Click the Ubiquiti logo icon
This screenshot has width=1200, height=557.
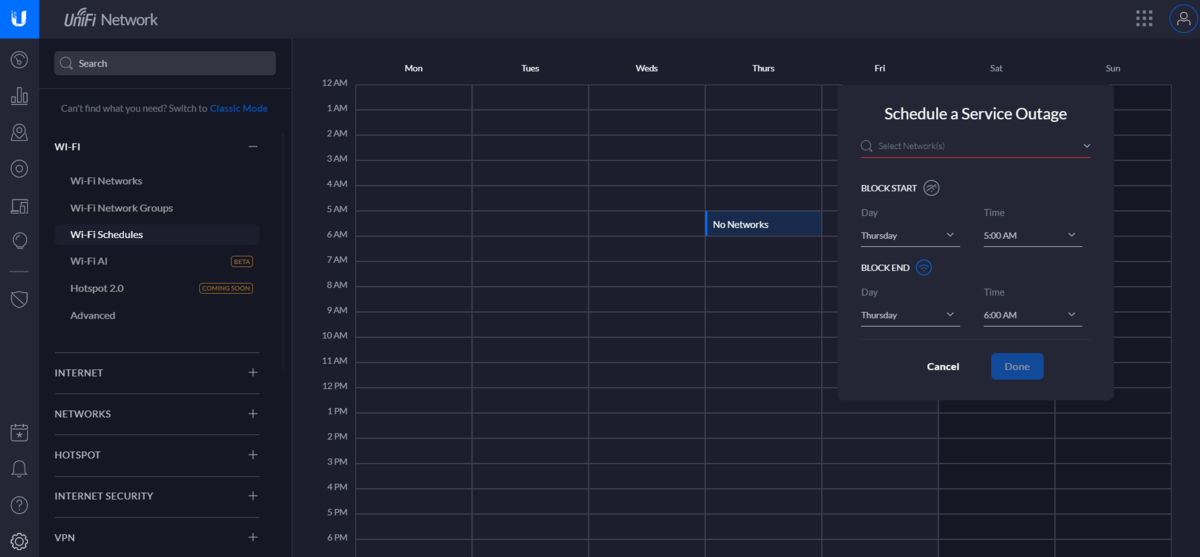pyautogui.click(x=19, y=19)
